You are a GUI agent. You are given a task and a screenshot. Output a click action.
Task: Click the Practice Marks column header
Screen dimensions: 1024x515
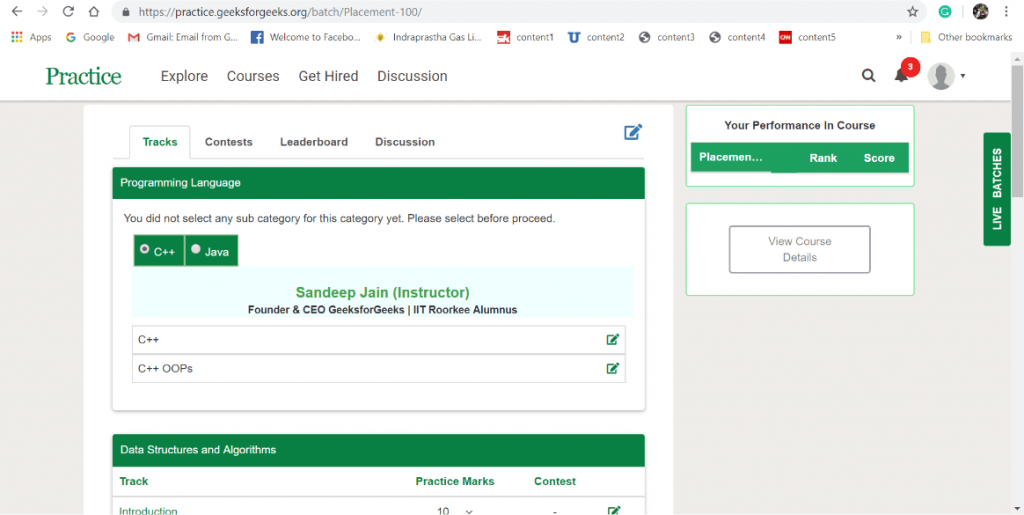click(x=455, y=482)
